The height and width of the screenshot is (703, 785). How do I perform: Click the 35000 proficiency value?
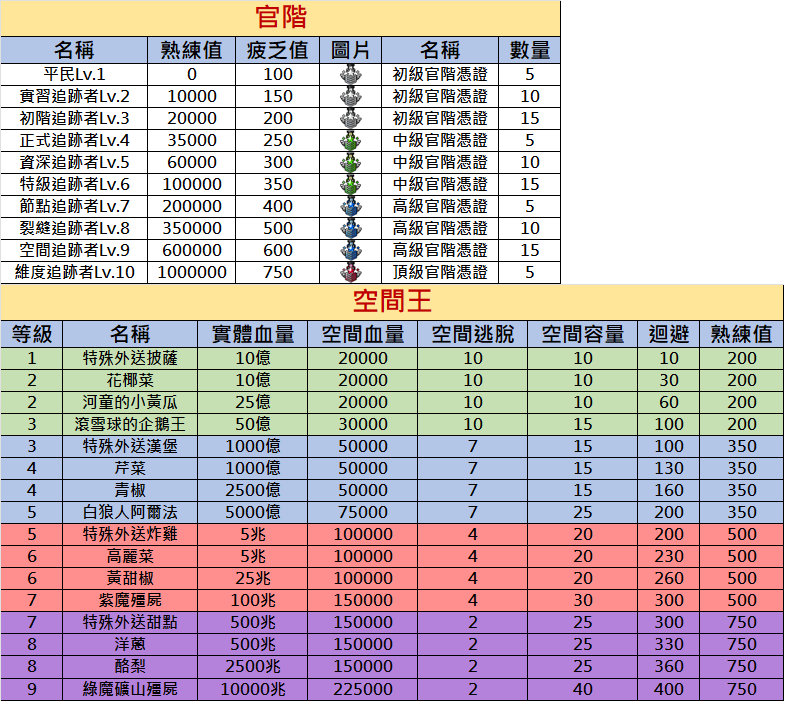[x=192, y=140]
